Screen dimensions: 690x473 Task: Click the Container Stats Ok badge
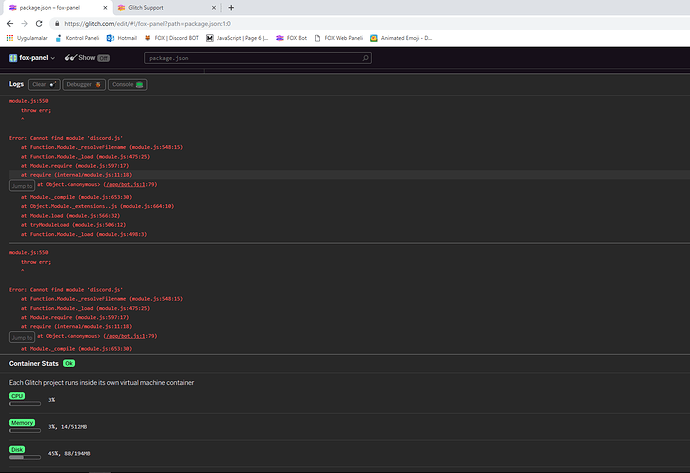(x=69, y=363)
